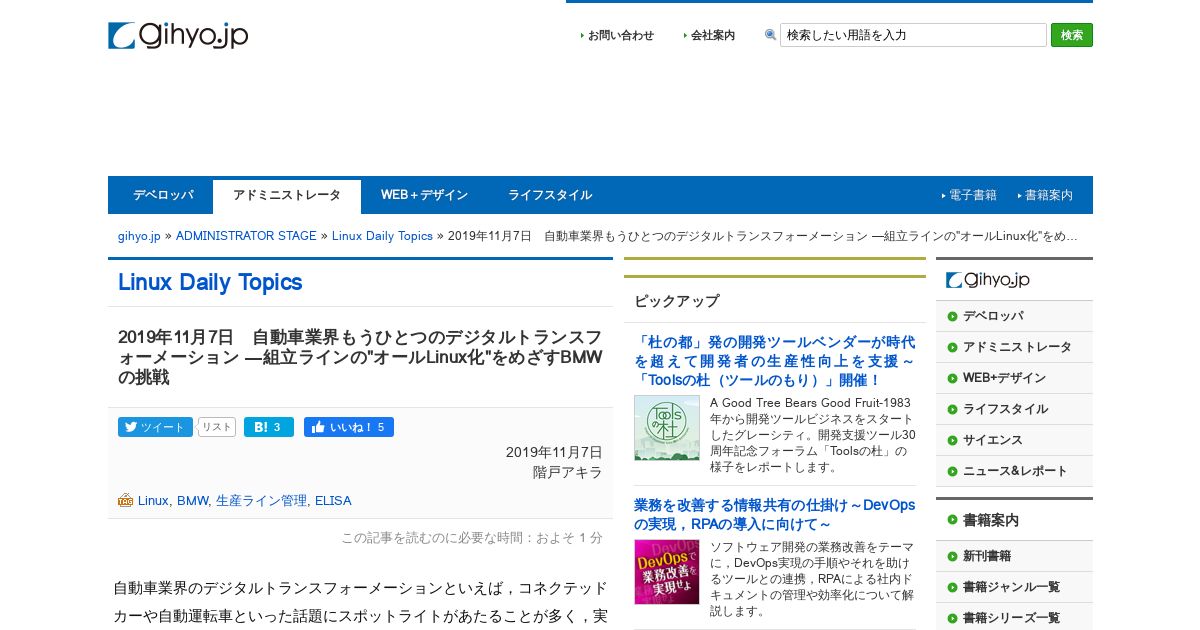Image resolution: width=1200 pixels, height=630 pixels.
Task: Switch to the ライフスタイル tab
Action: [550, 195]
